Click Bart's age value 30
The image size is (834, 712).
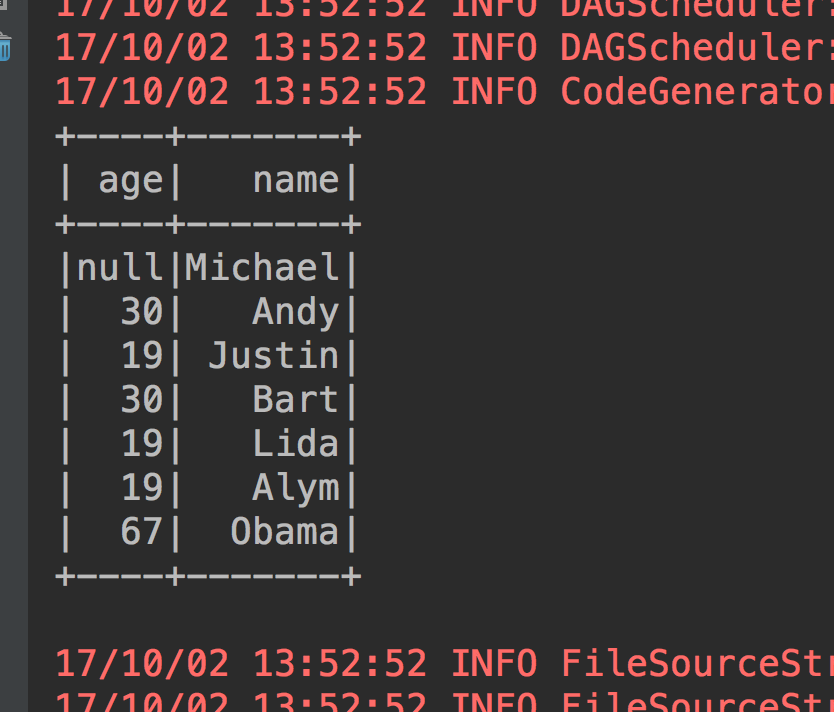[x=141, y=400]
